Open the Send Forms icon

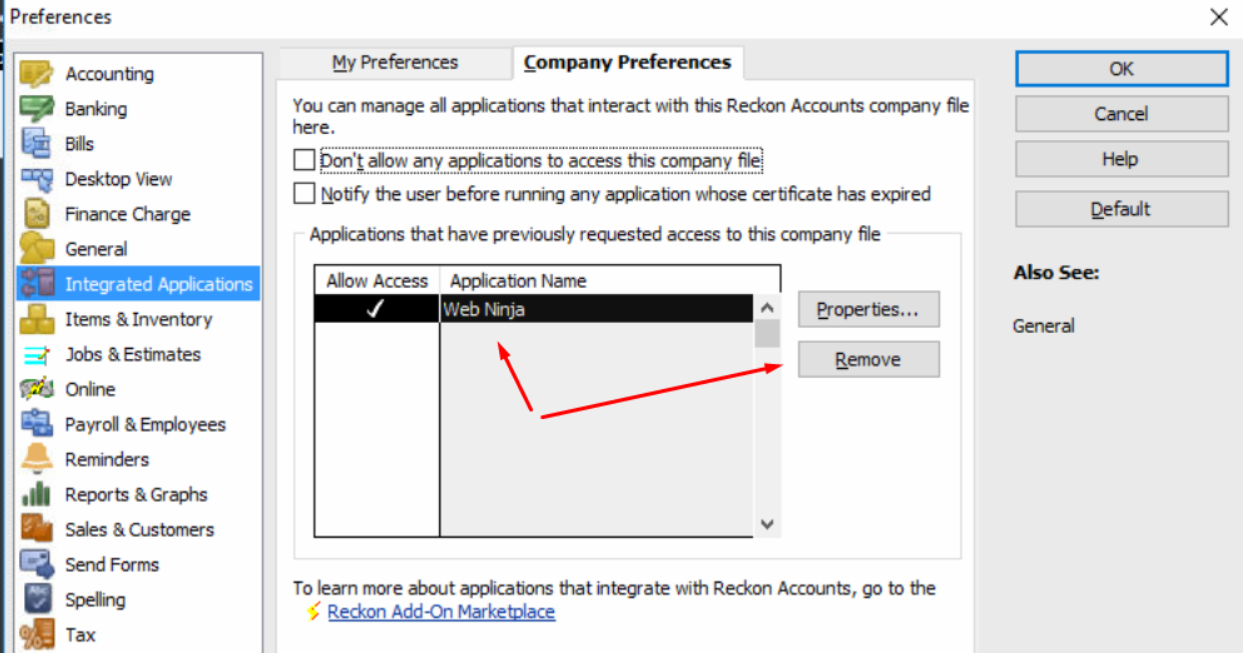tap(37, 564)
